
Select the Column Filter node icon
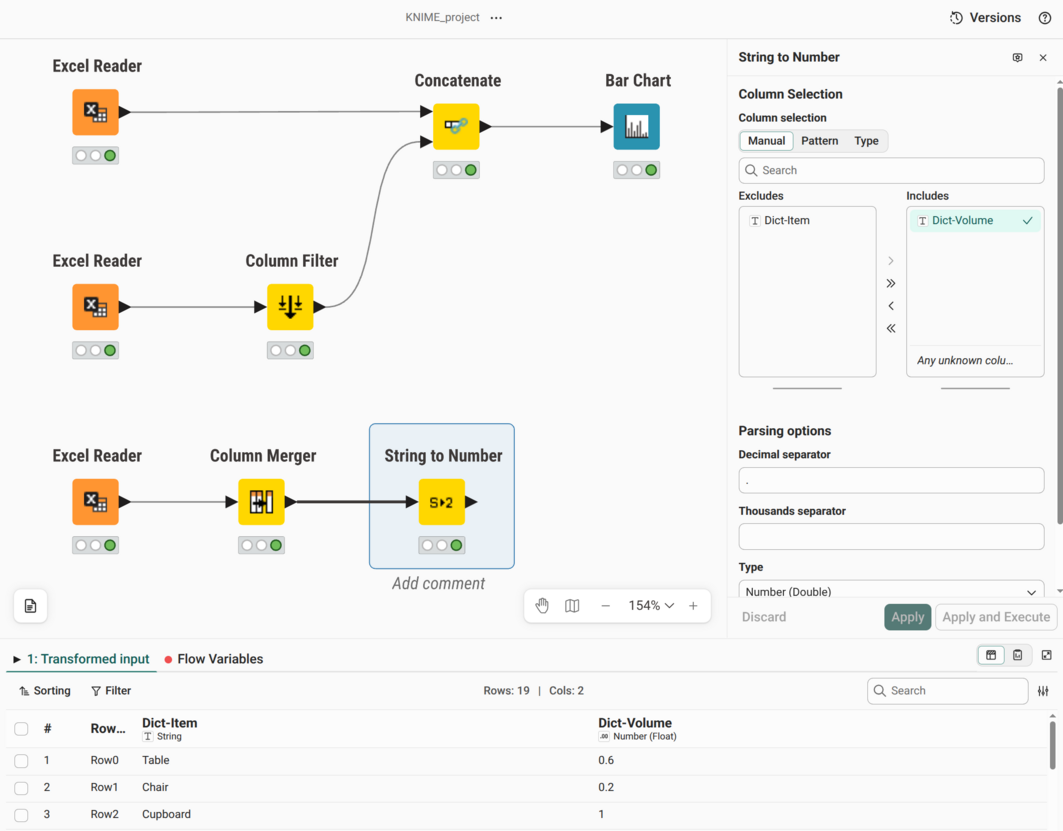290,307
